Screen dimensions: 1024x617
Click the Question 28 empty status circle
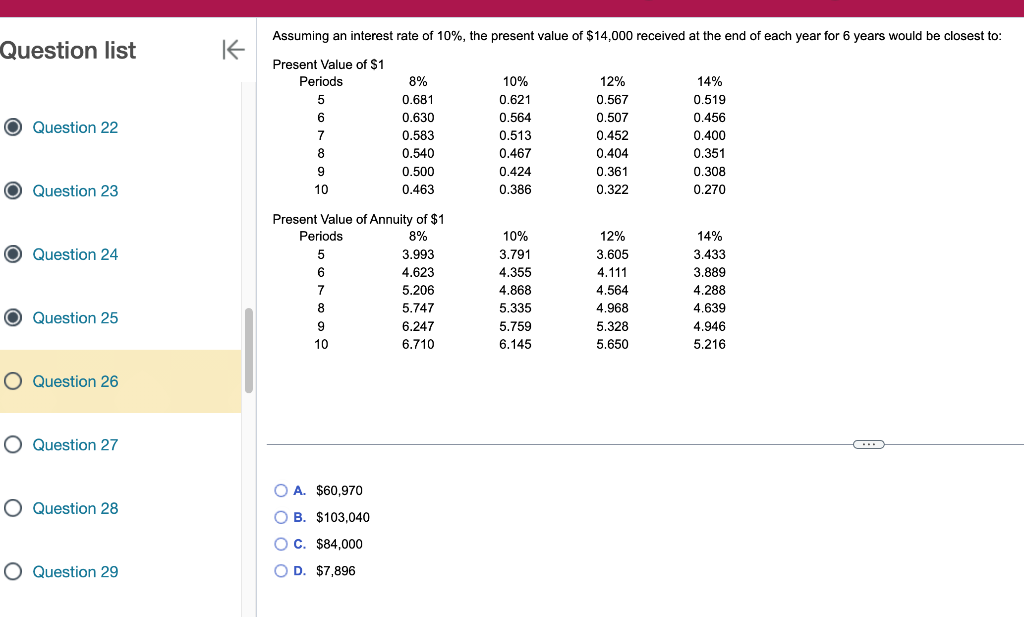13,508
